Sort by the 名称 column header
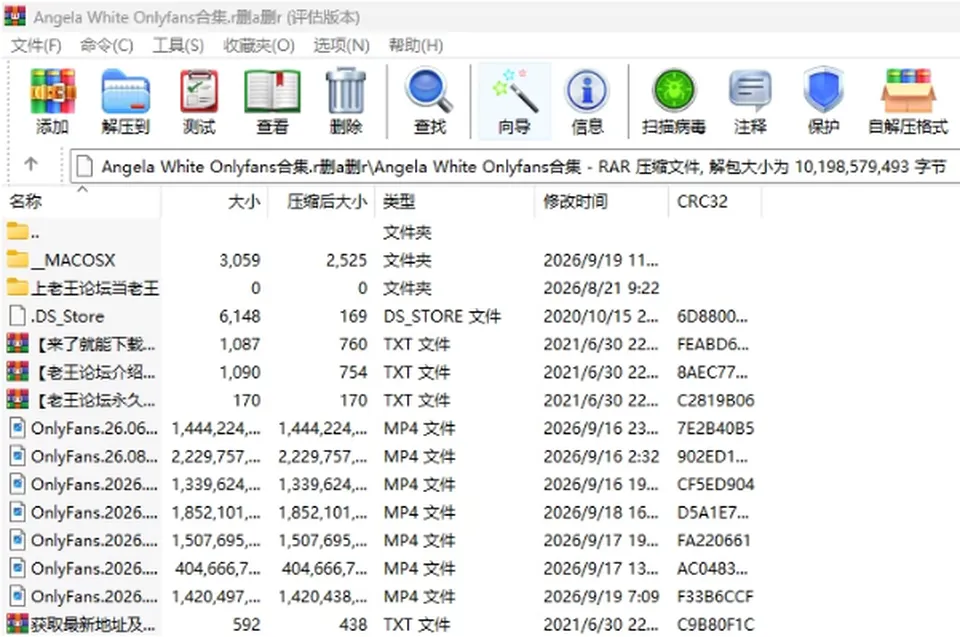This screenshot has width=960, height=637. 82,202
